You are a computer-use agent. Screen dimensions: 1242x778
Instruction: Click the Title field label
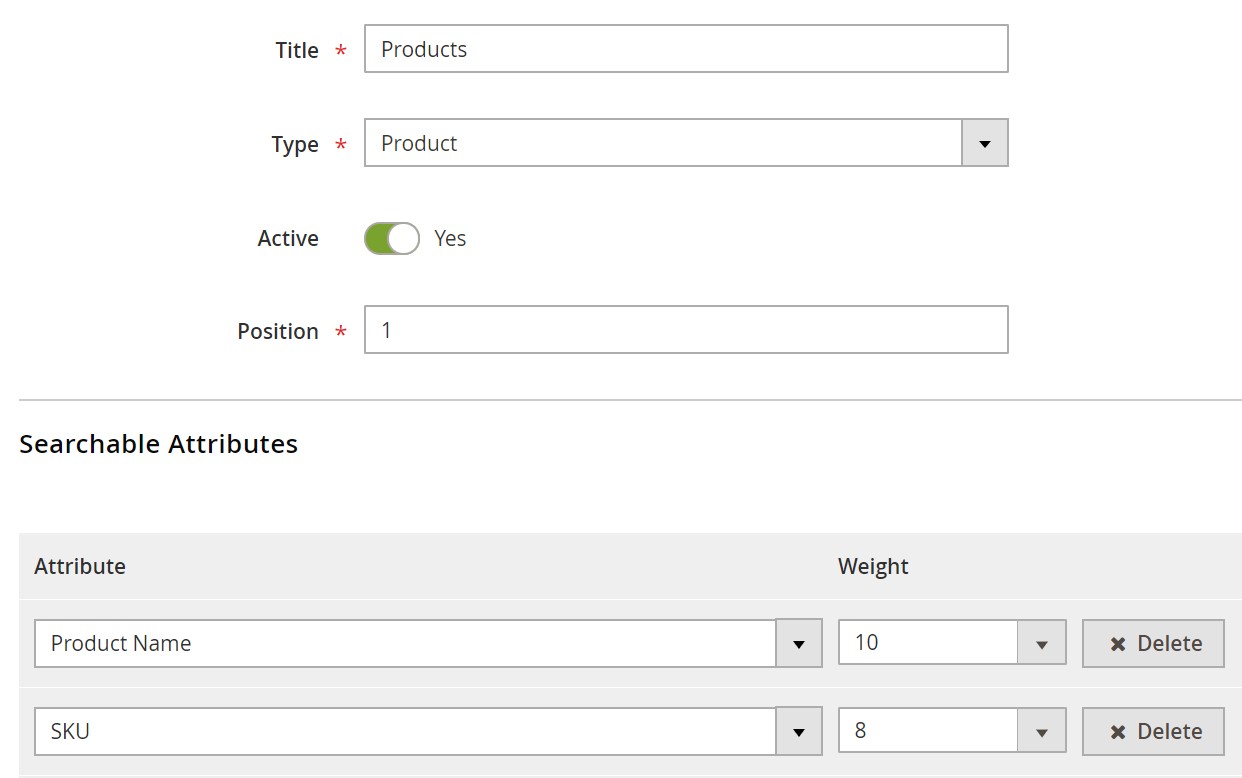297,50
